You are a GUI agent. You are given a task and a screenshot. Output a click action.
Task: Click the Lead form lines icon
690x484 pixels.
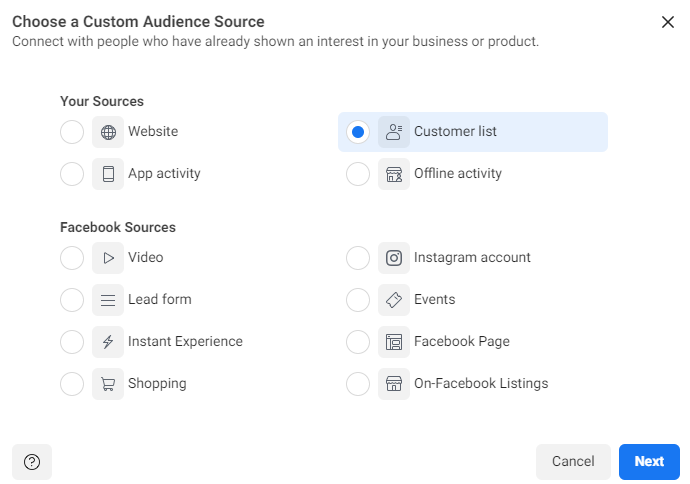click(x=108, y=300)
